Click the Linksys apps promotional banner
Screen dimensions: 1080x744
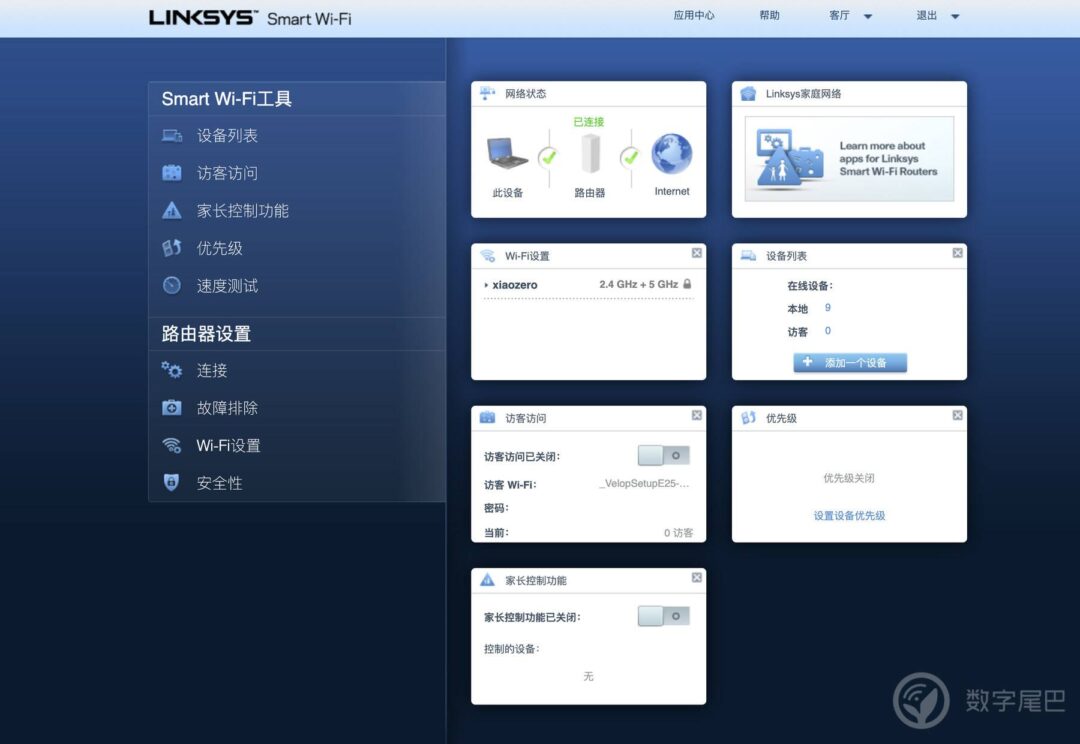(x=849, y=159)
